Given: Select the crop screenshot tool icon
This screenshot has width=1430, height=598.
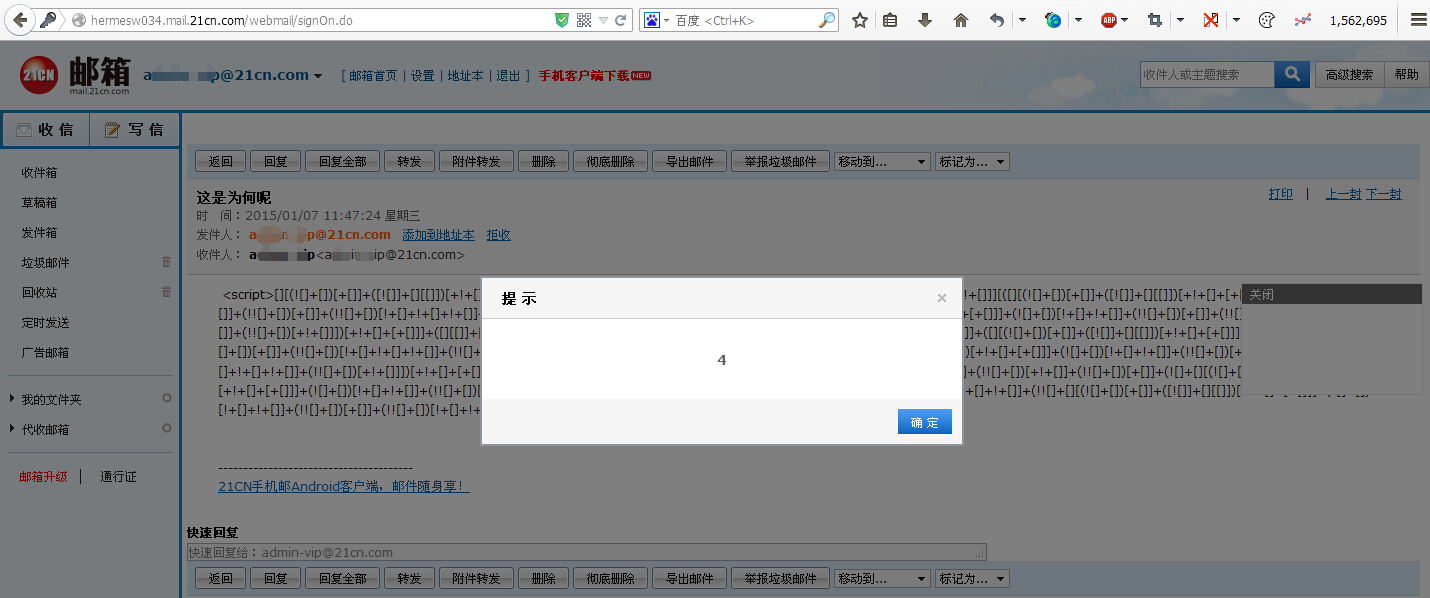Looking at the screenshot, I should (x=1155, y=20).
